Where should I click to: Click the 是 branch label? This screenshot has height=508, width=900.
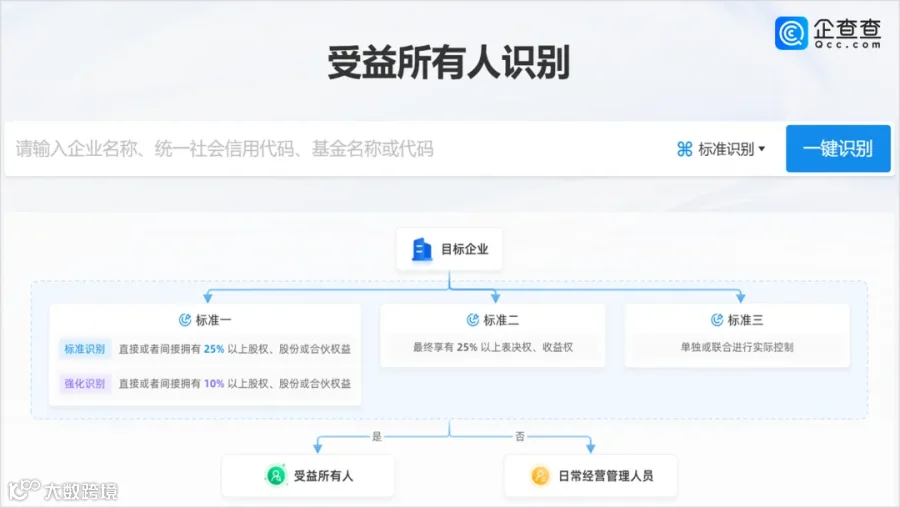tap(377, 436)
